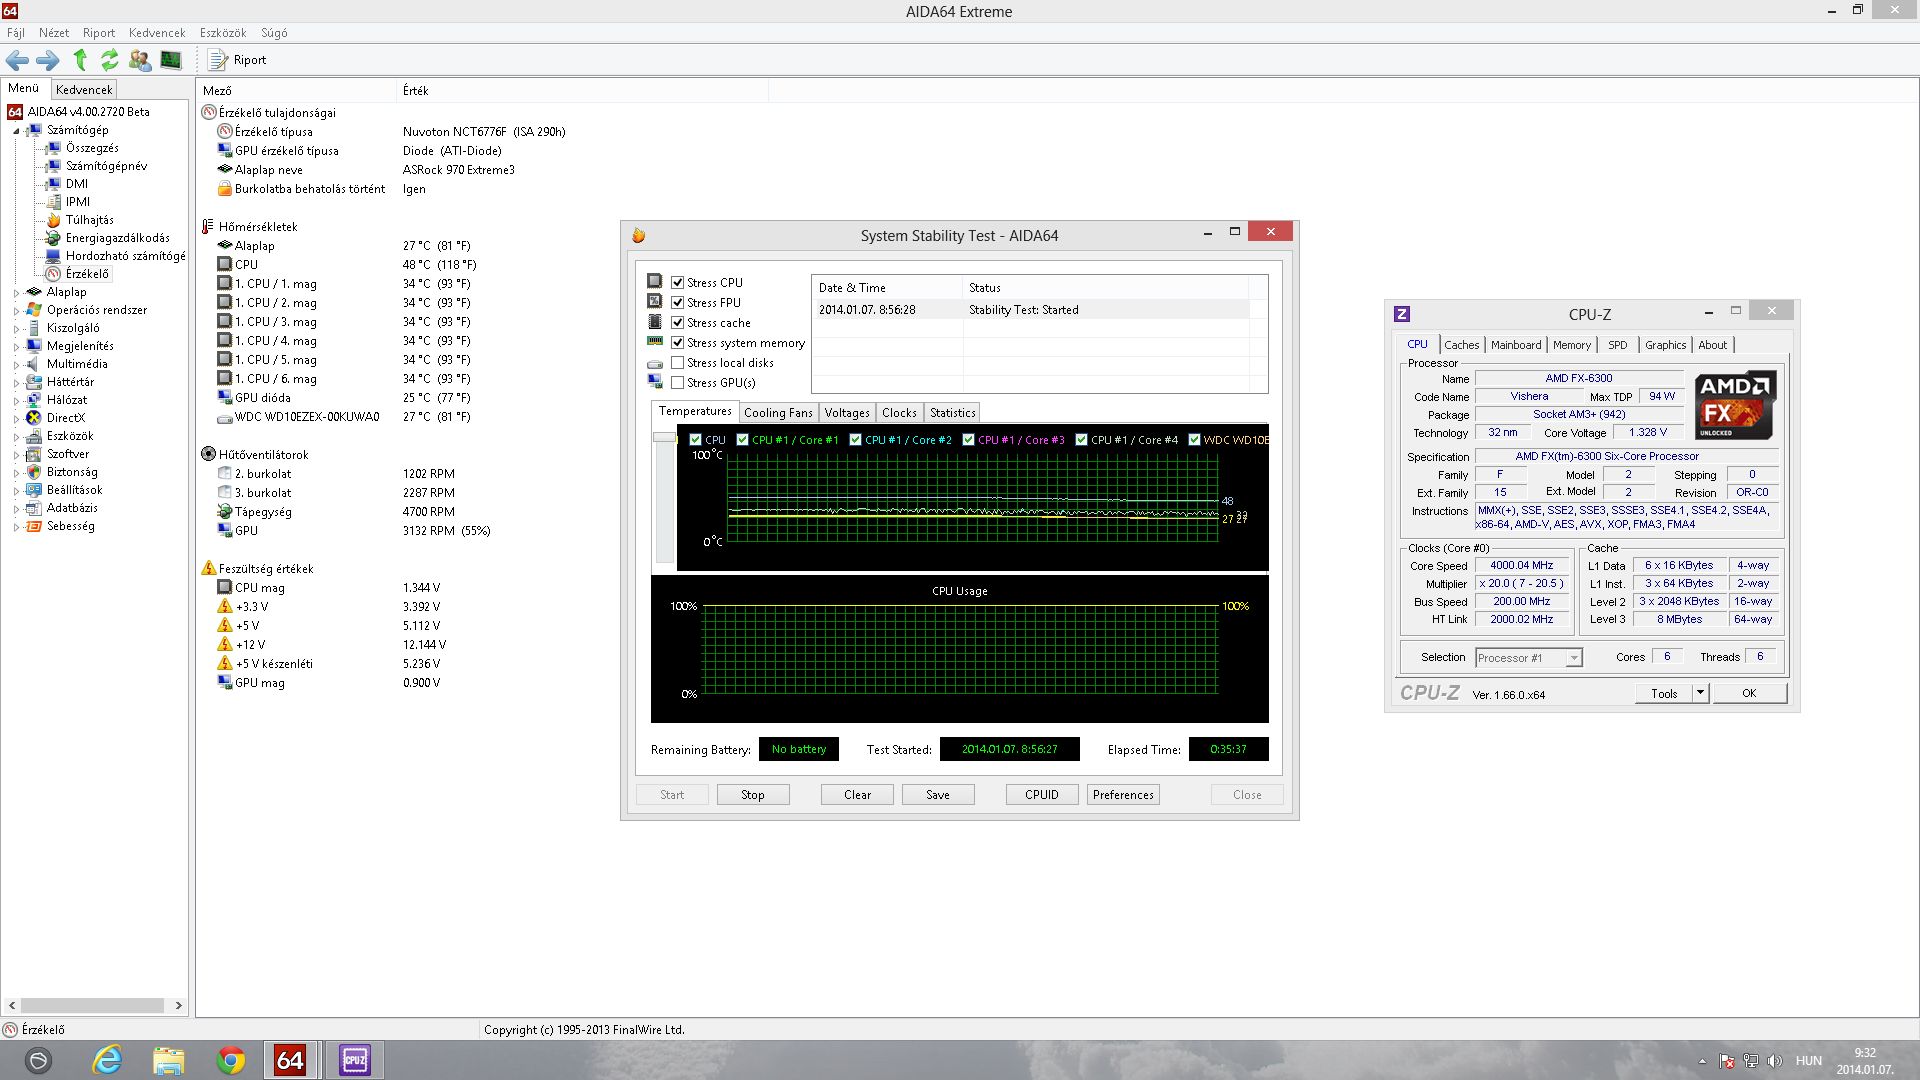This screenshot has width=1920, height=1080.
Task: Click the memory icon beside Stress system memory
Action: tap(655, 342)
